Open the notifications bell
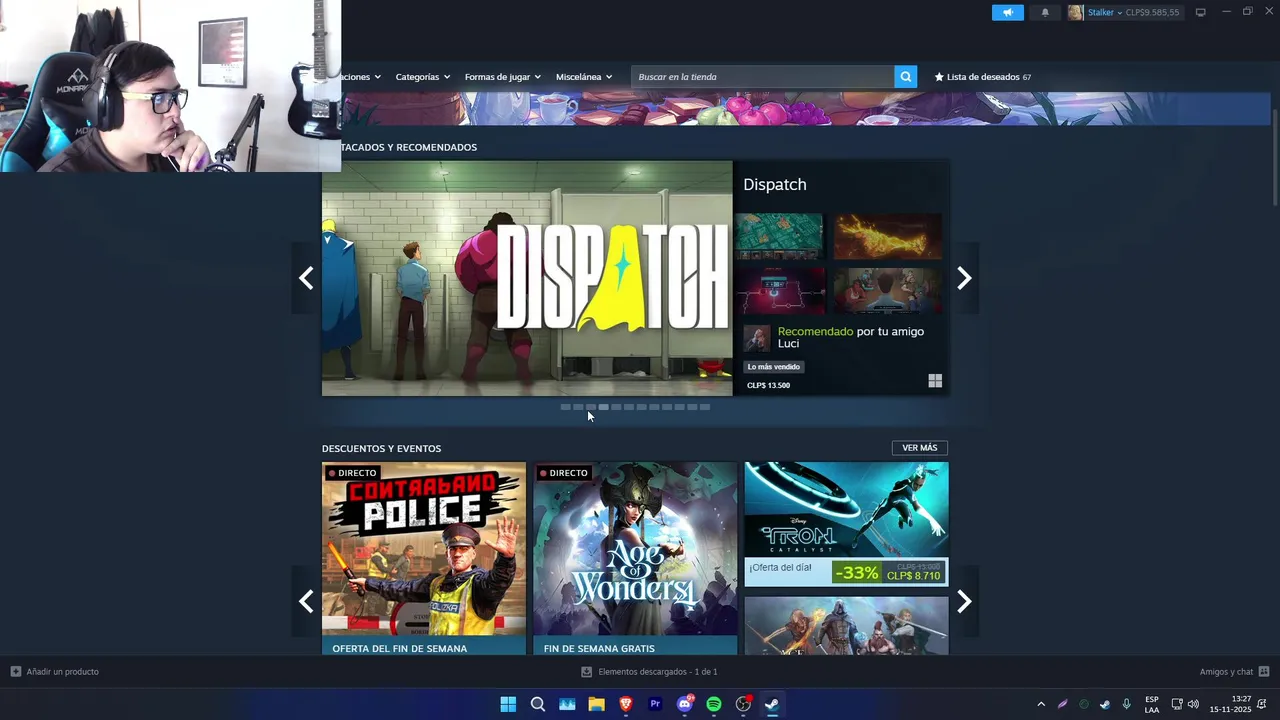This screenshot has height=720, width=1280. point(1045,12)
